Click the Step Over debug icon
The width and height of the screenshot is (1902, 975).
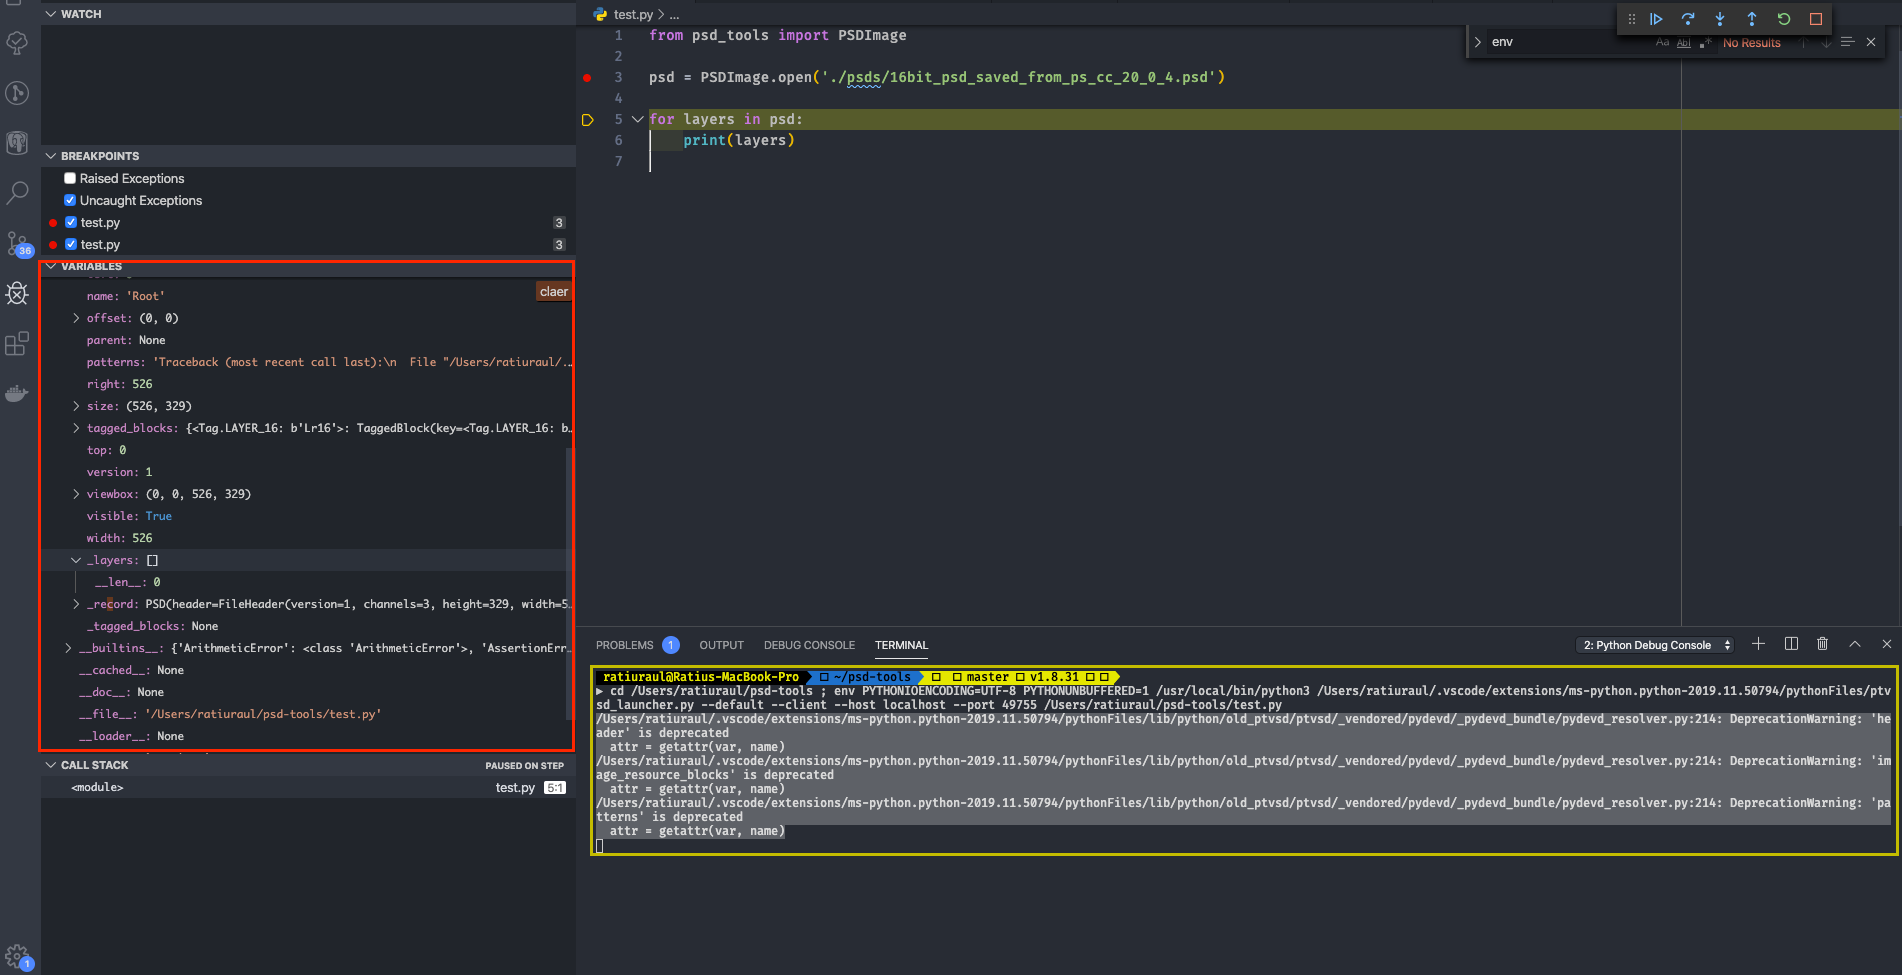(x=1688, y=19)
